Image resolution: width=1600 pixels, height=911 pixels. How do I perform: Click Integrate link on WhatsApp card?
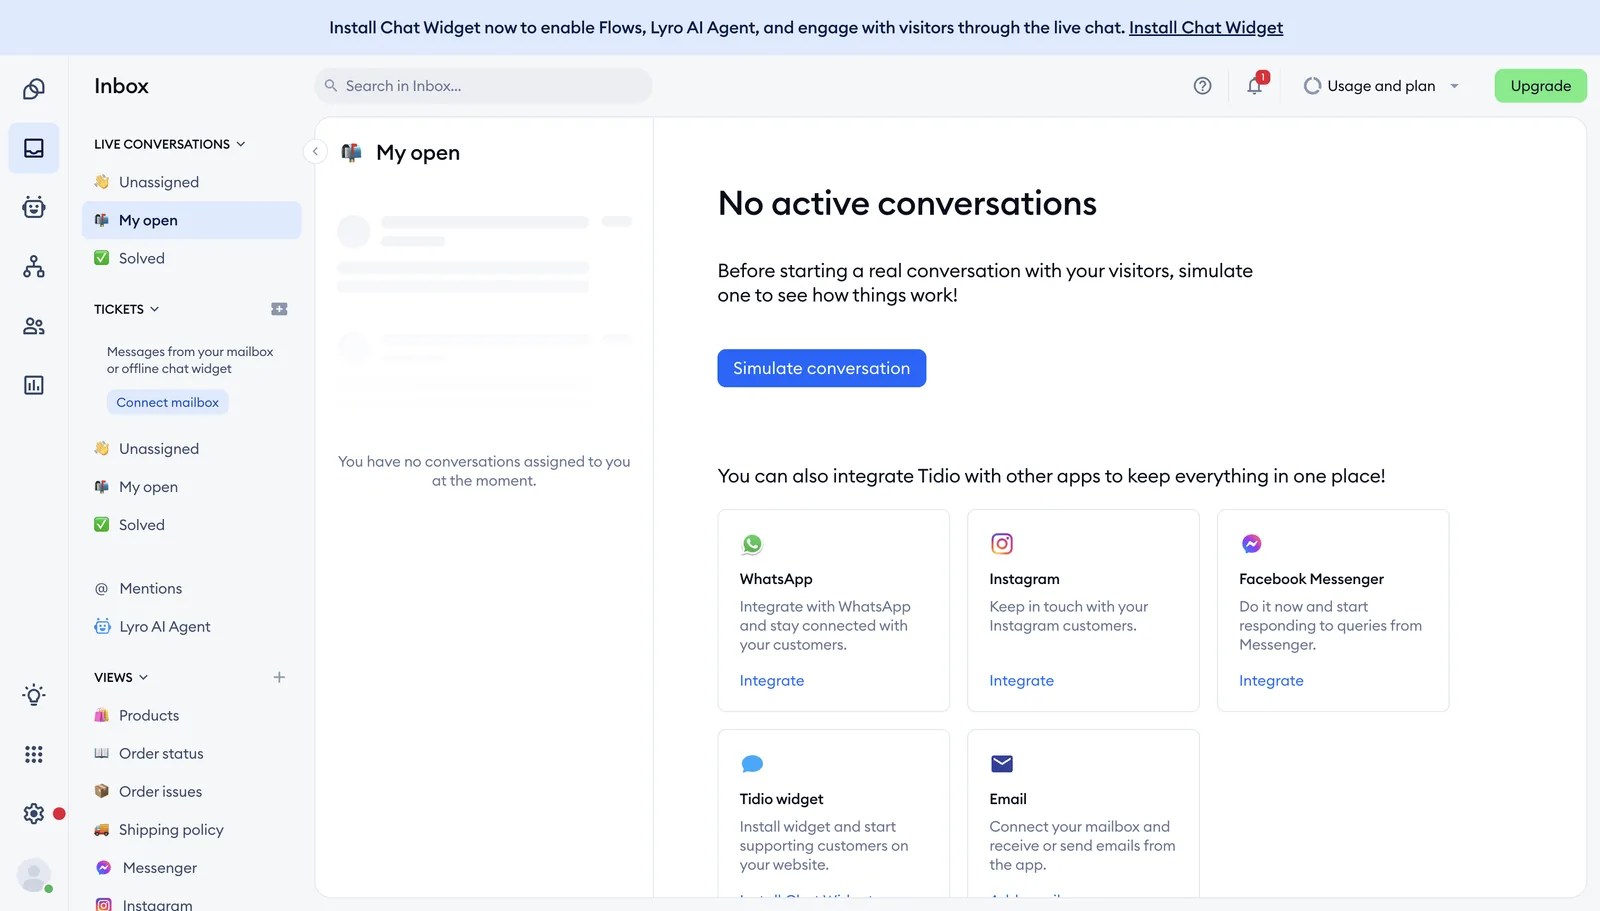click(x=771, y=681)
